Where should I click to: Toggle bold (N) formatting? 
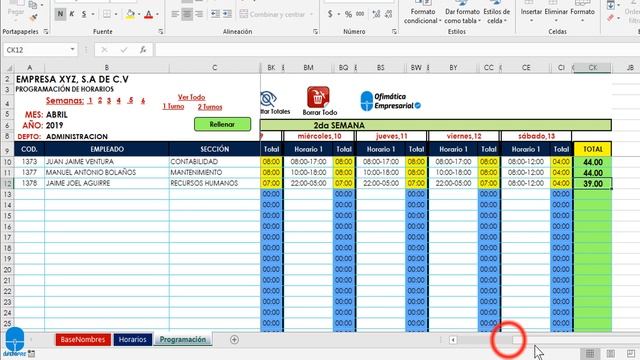[x=60, y=14]
